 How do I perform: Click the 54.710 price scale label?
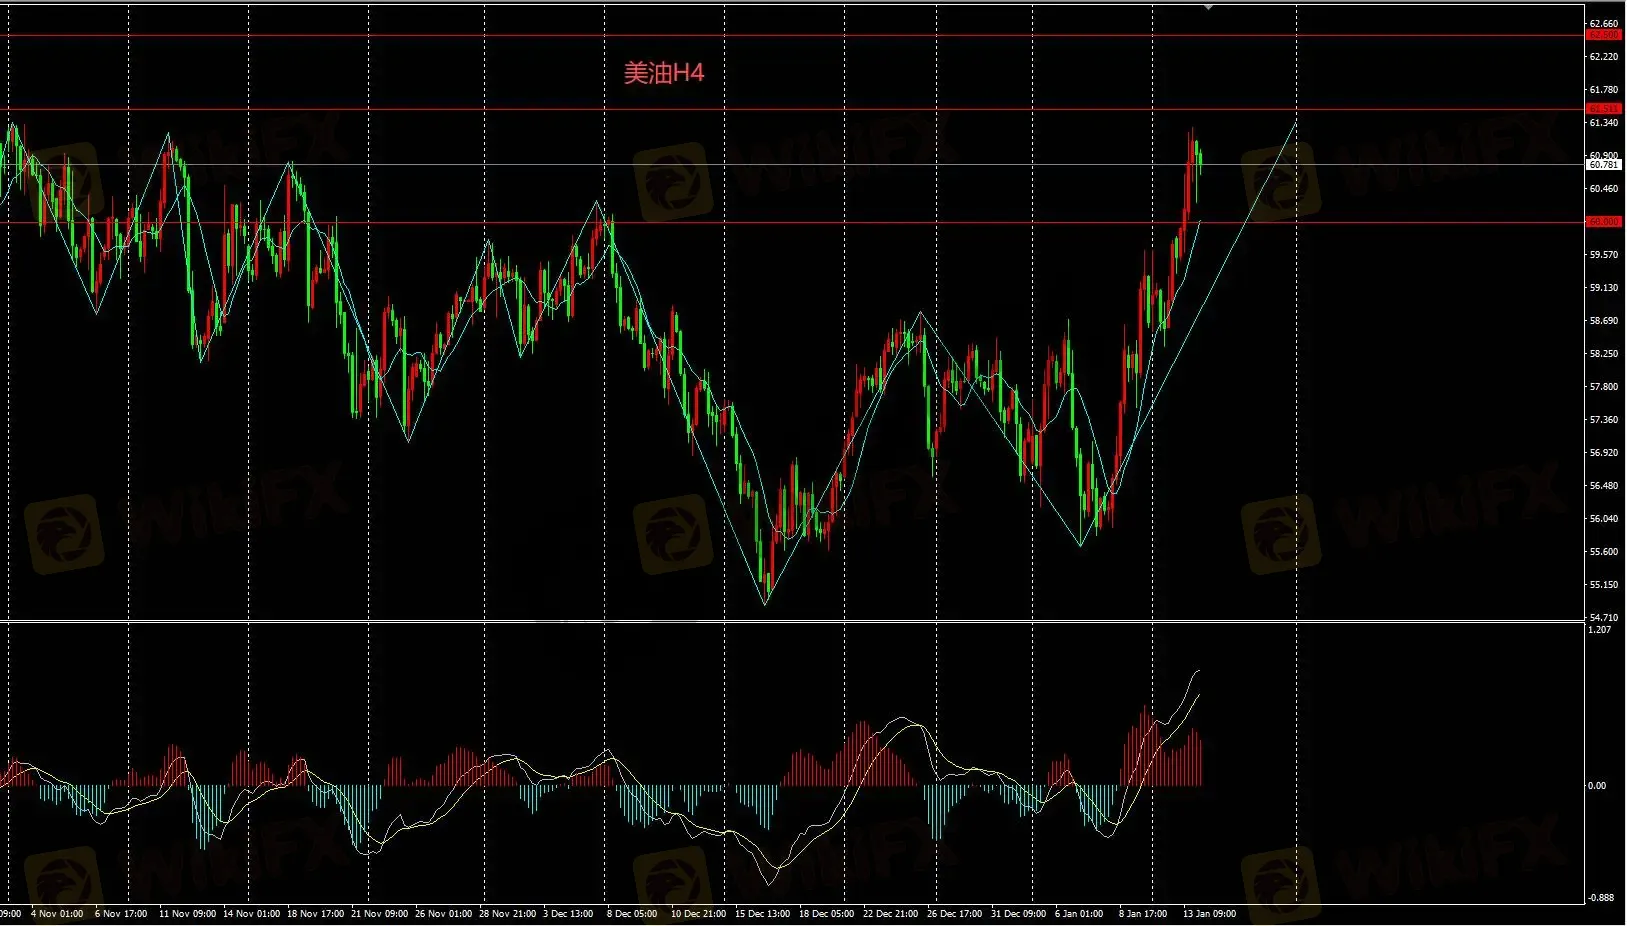1603,618
